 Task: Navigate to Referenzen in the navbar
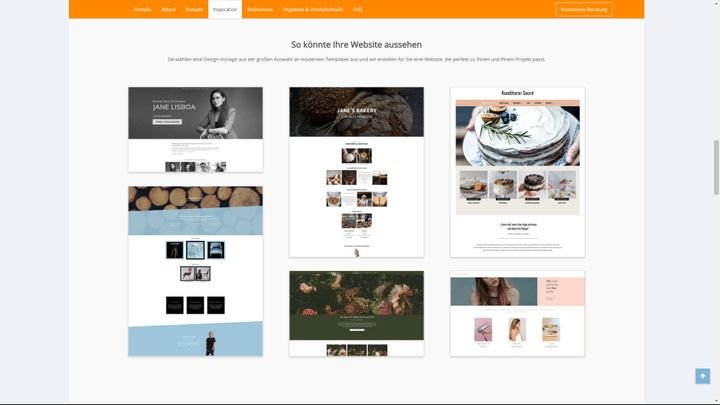(x=260, y=9)
